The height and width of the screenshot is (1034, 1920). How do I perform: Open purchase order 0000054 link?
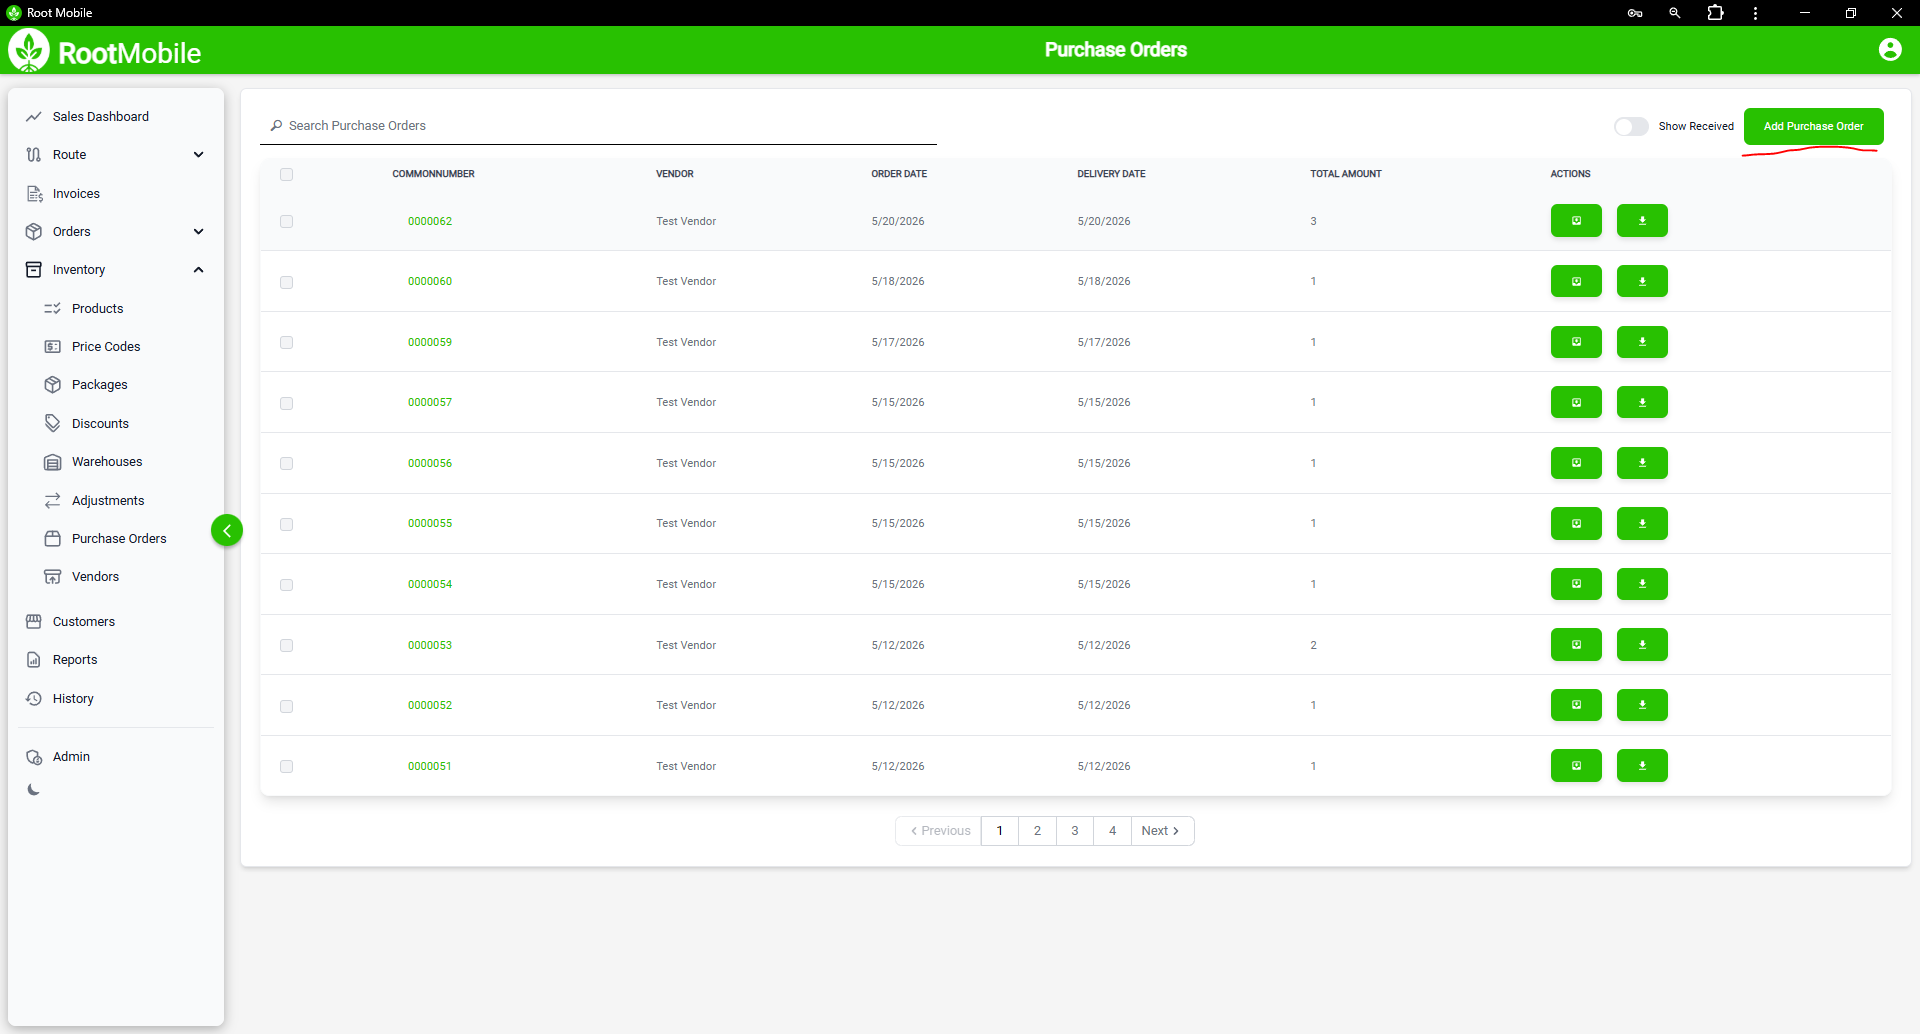430,584
